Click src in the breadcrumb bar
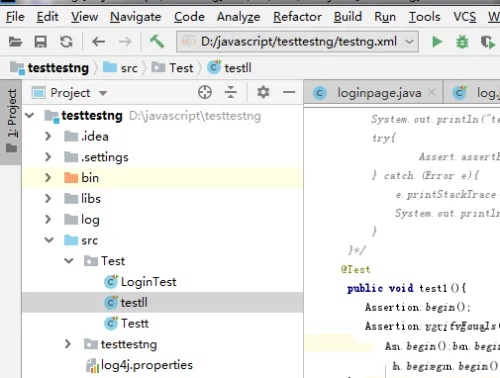 click(120, 68)
